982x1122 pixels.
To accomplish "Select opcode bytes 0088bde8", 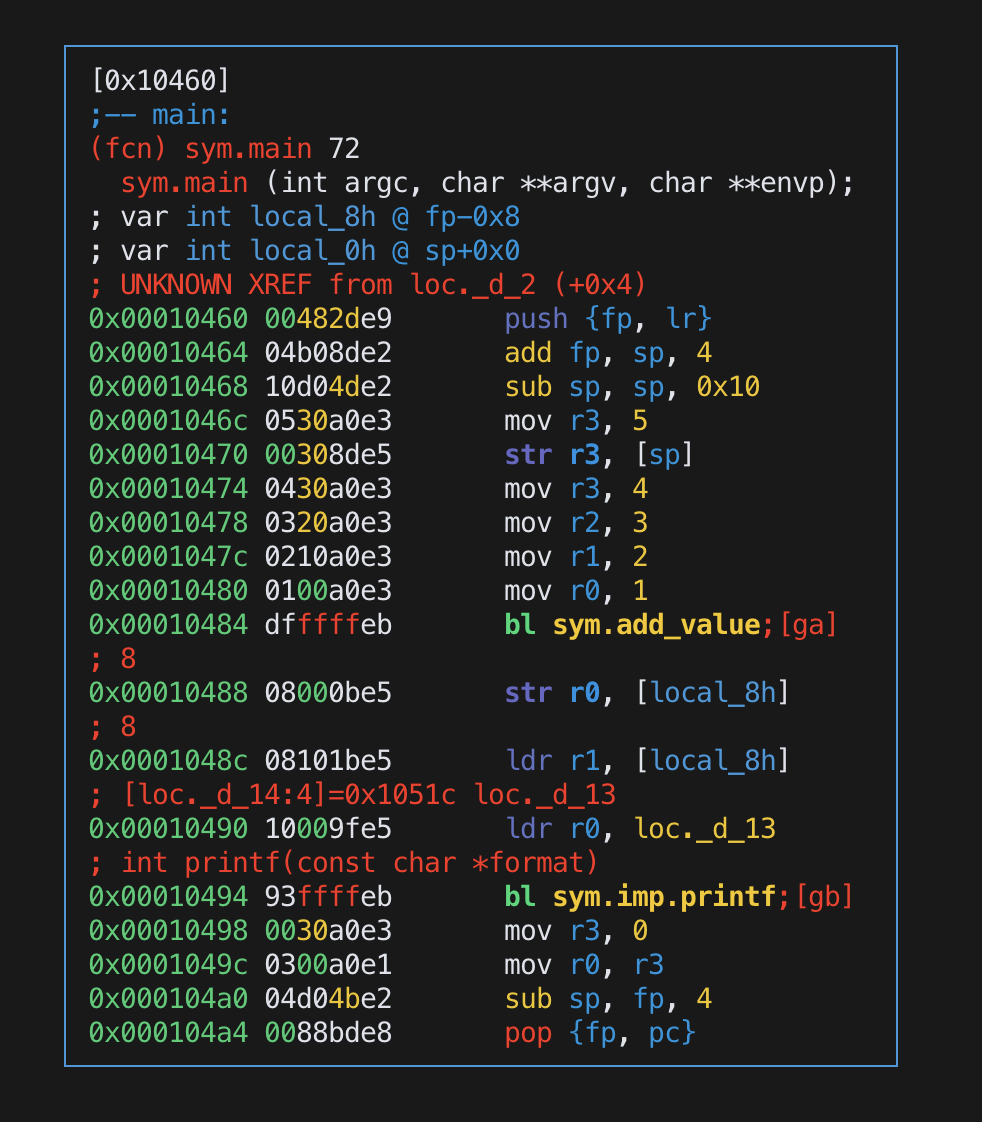I will pyautogui.click(x=329, y=1033).
